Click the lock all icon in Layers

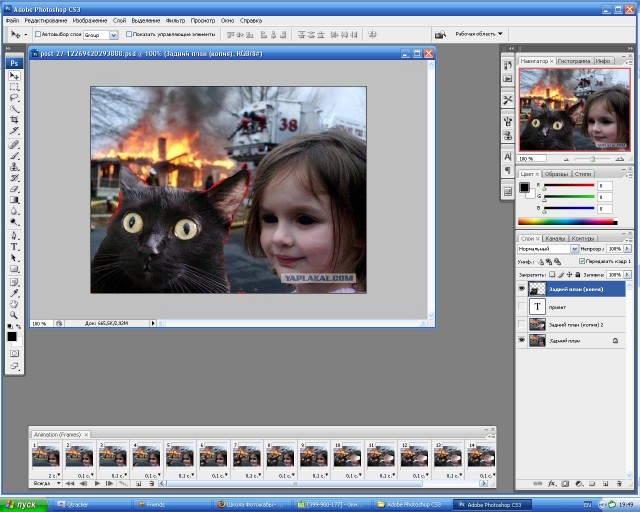pyautogui.click(x=578, y=275)
